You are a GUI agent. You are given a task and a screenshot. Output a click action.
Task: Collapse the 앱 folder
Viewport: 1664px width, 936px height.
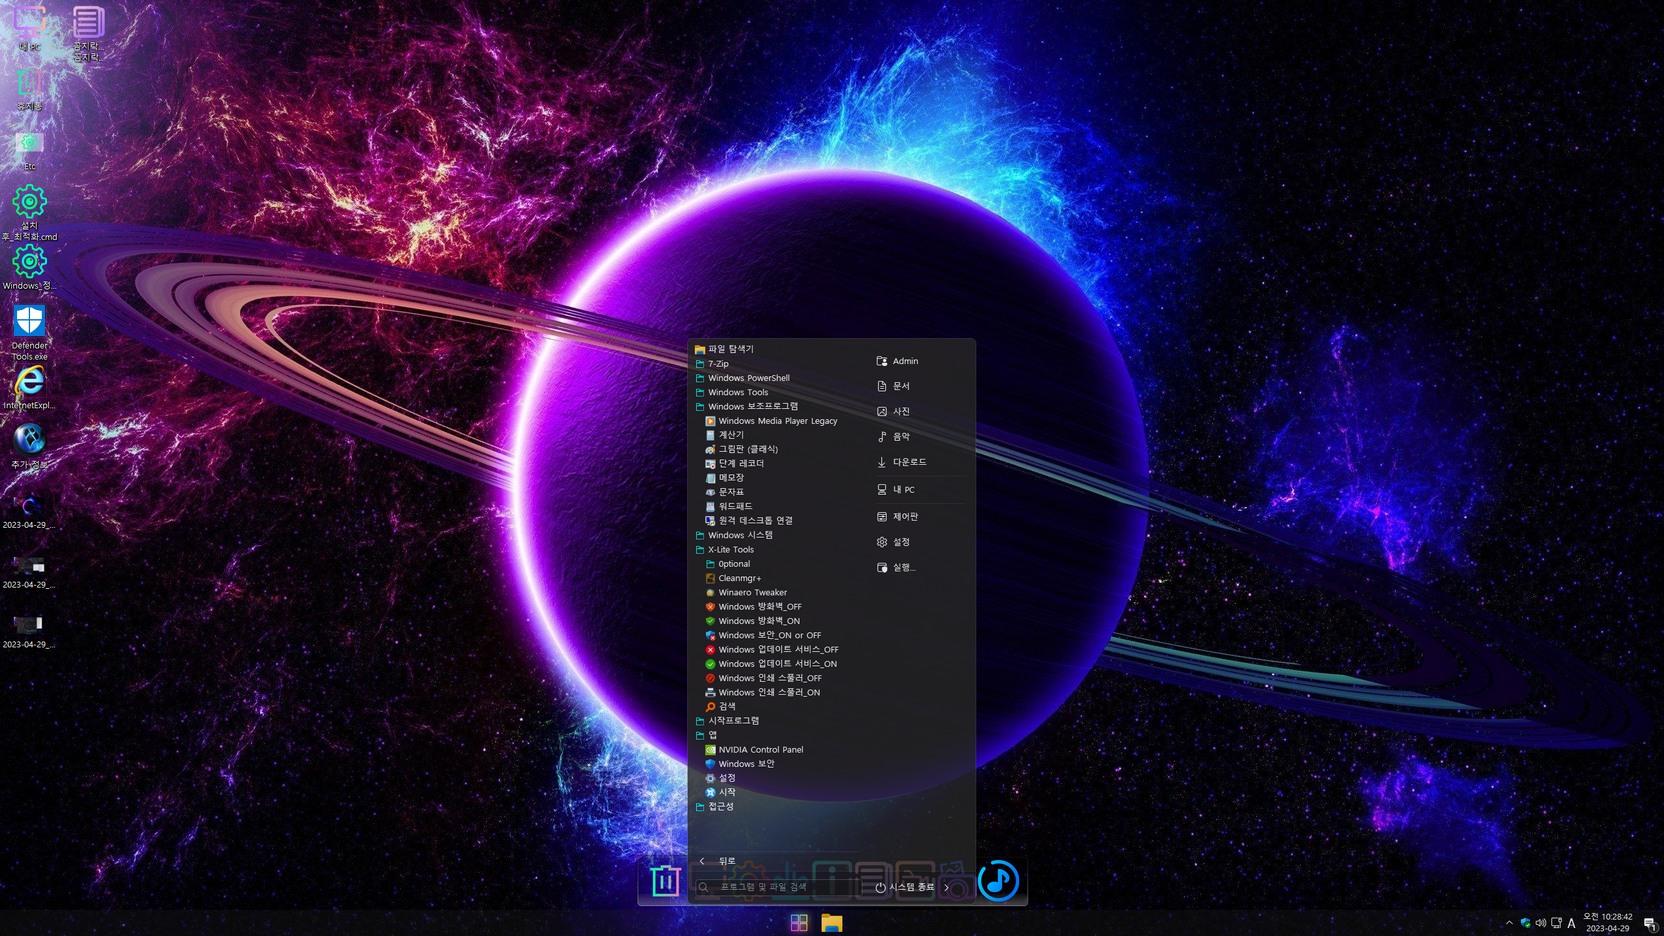[x=705, y=735]
